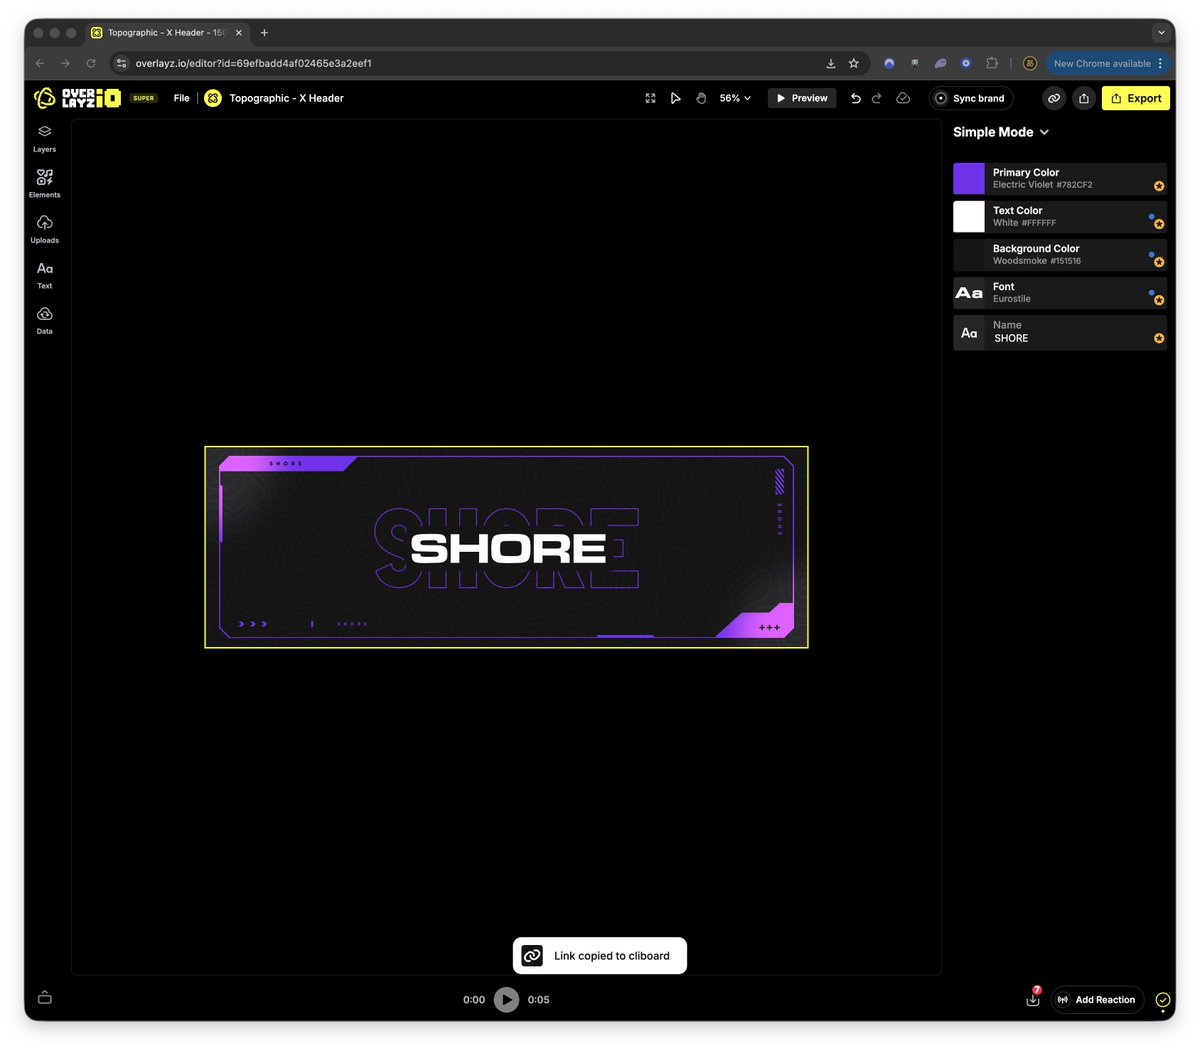The image size is (1200, 1051).
Task: Click the star badge on Font row
Action: click(1159, 300)
